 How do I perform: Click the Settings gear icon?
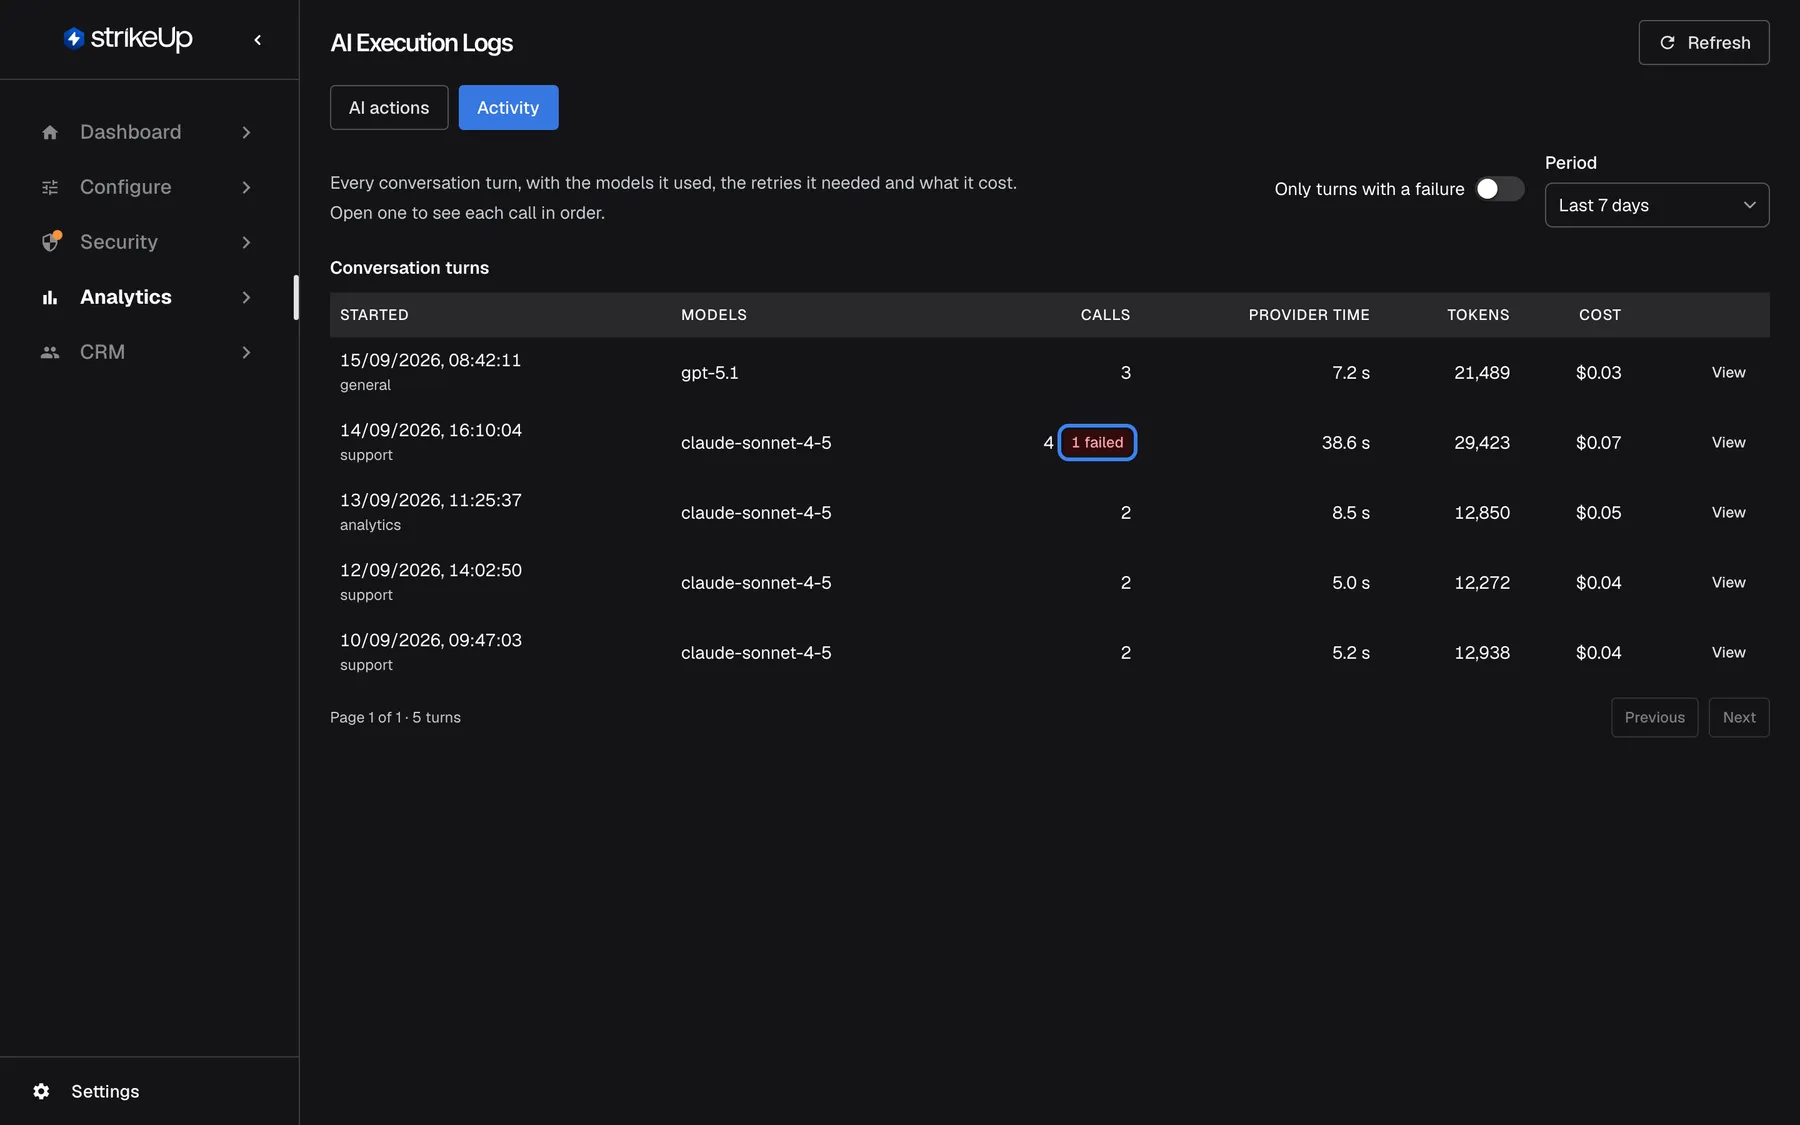(x=41, y=1091)
